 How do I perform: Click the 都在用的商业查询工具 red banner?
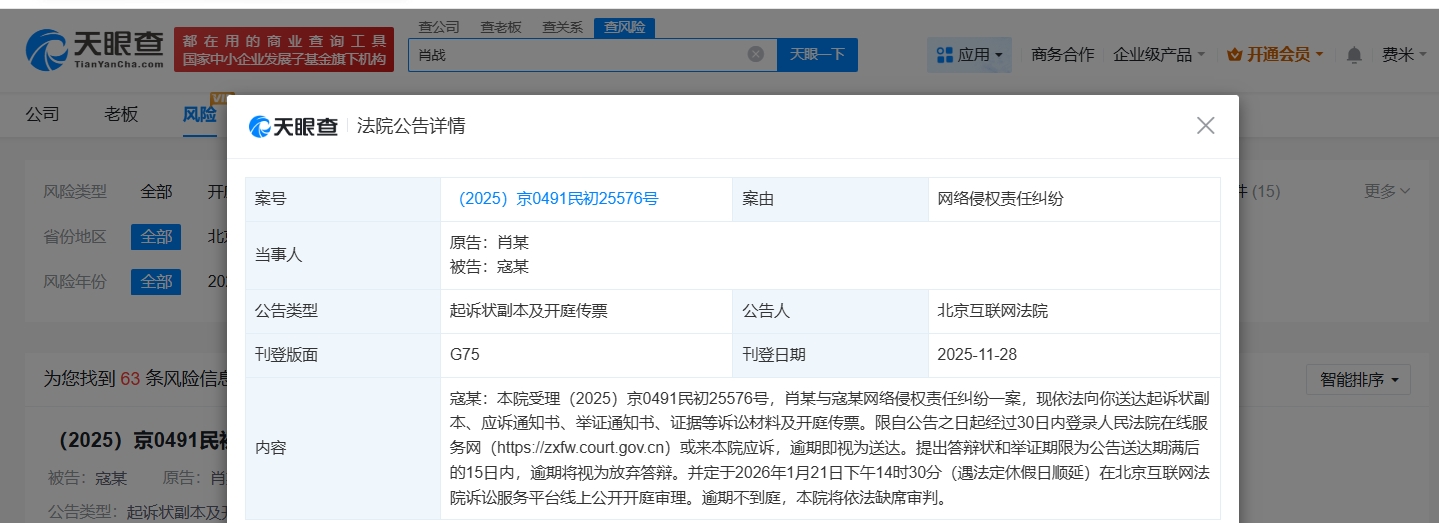pos(284,49)
